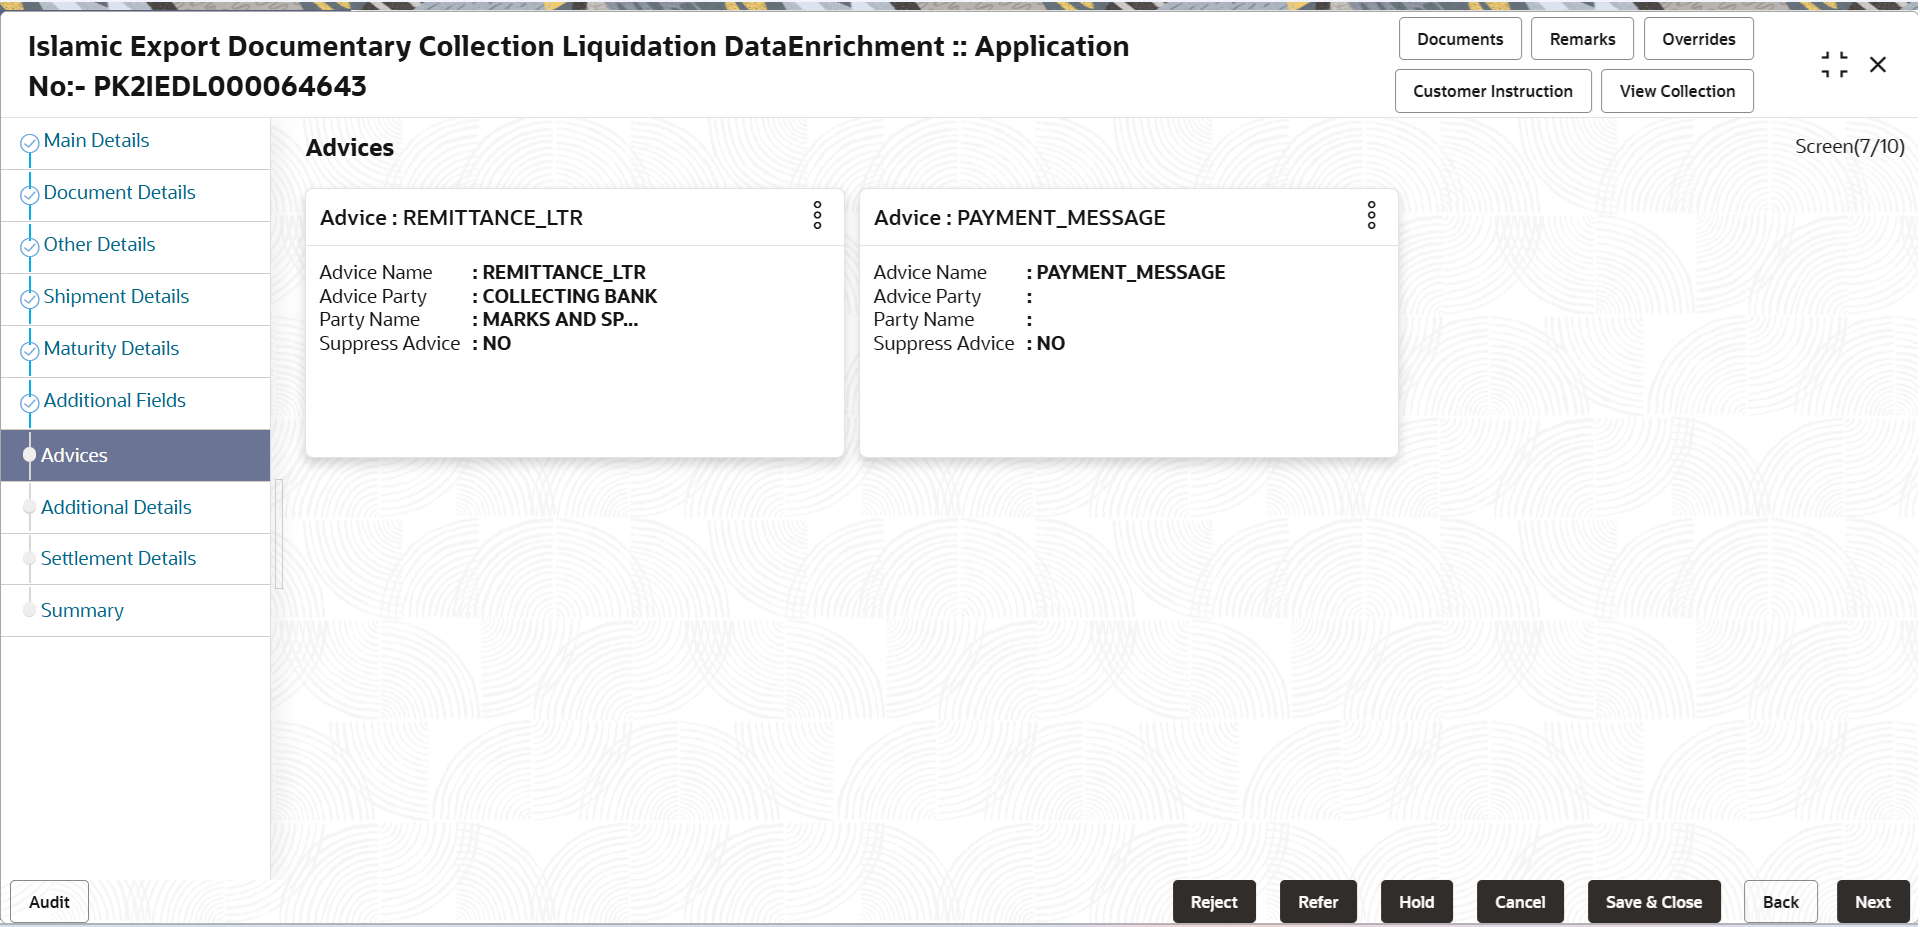Click Maturity Details step checkmark icon
Image resolution: width=1920 pixels, height=927 pixels.
(30, 351)
